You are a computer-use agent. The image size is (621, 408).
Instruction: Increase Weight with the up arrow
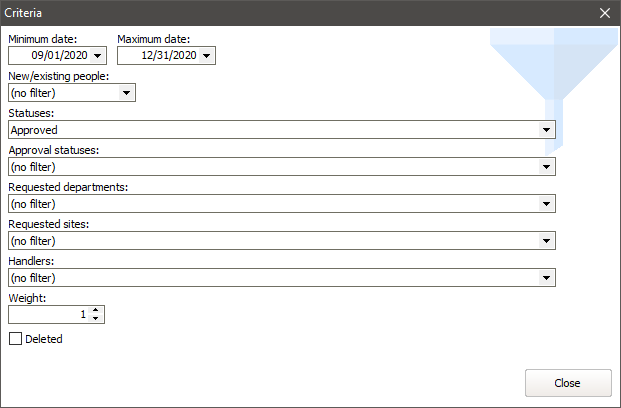coord(96,310)
